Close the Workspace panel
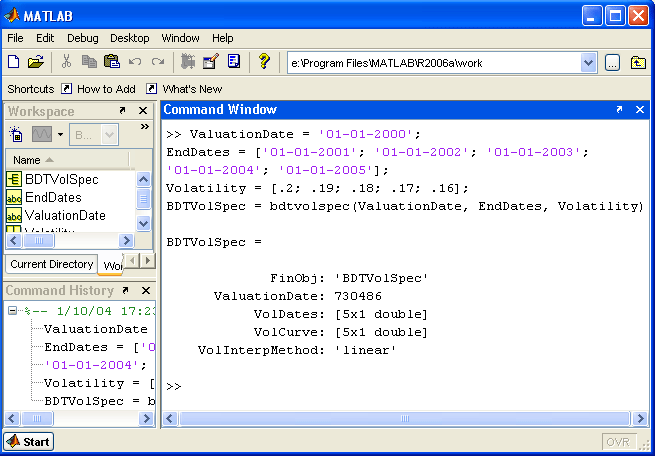This screenshot has height=456, width=655. 143,111
